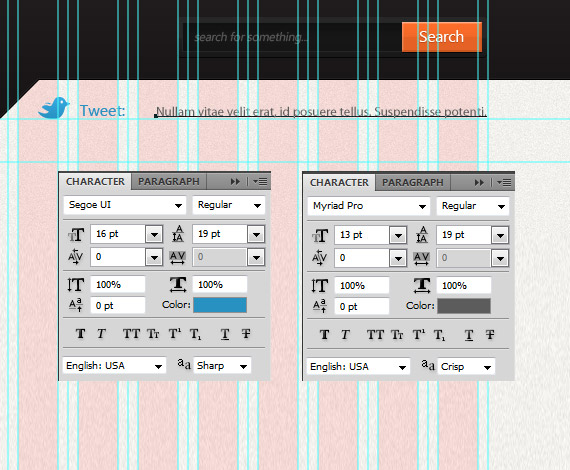570x470 pixels.
Task: Open the Sharp anti-aliasing dropdown
Action: click(x=222, y=366)
